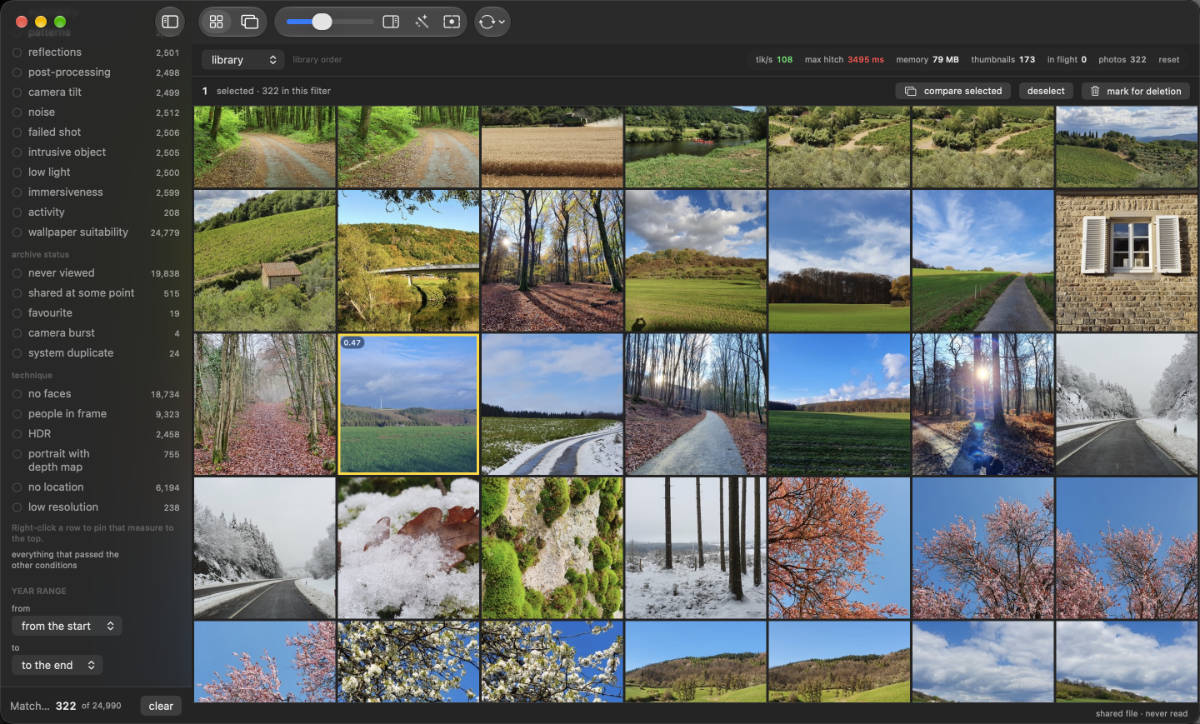
Task: Select the activity filter
Action: pos(95,212)
